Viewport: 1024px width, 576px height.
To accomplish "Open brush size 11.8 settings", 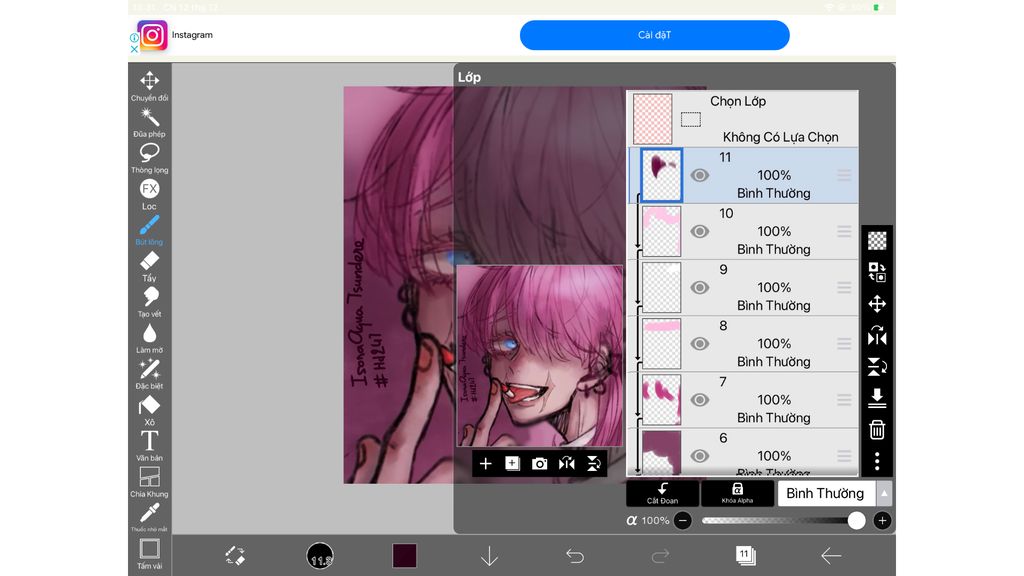I will pos(320,556).
